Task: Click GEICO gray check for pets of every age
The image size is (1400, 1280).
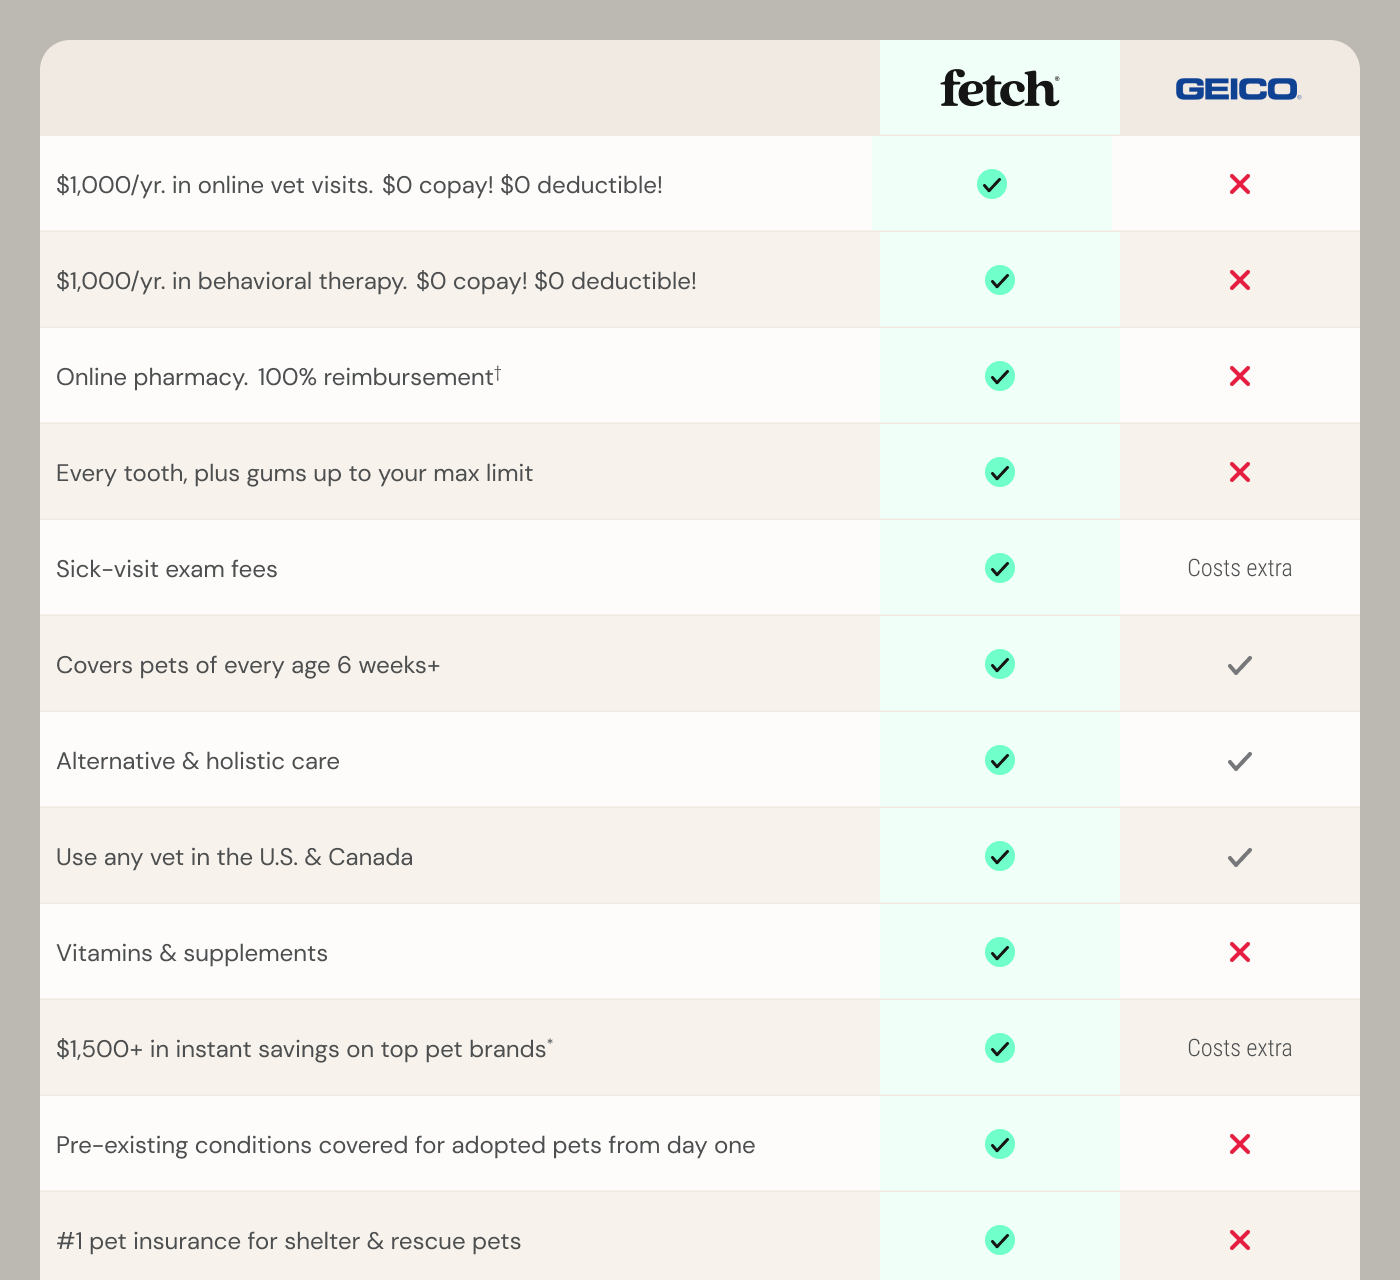Action: pyautogui.click(x=1240, y=665)
